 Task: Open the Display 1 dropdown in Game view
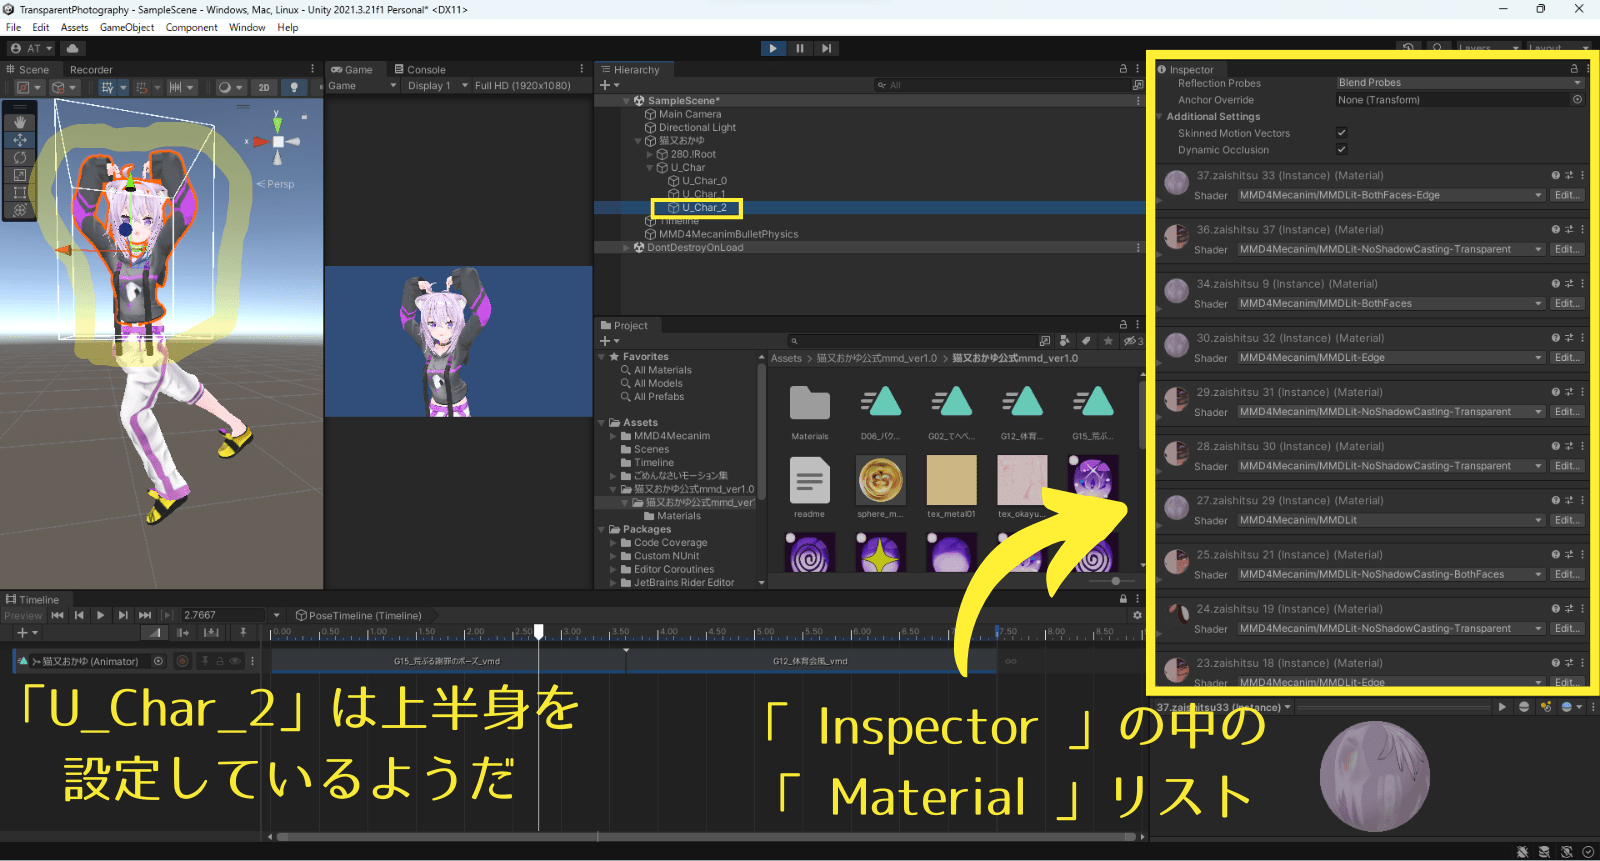tap(435, 86)
